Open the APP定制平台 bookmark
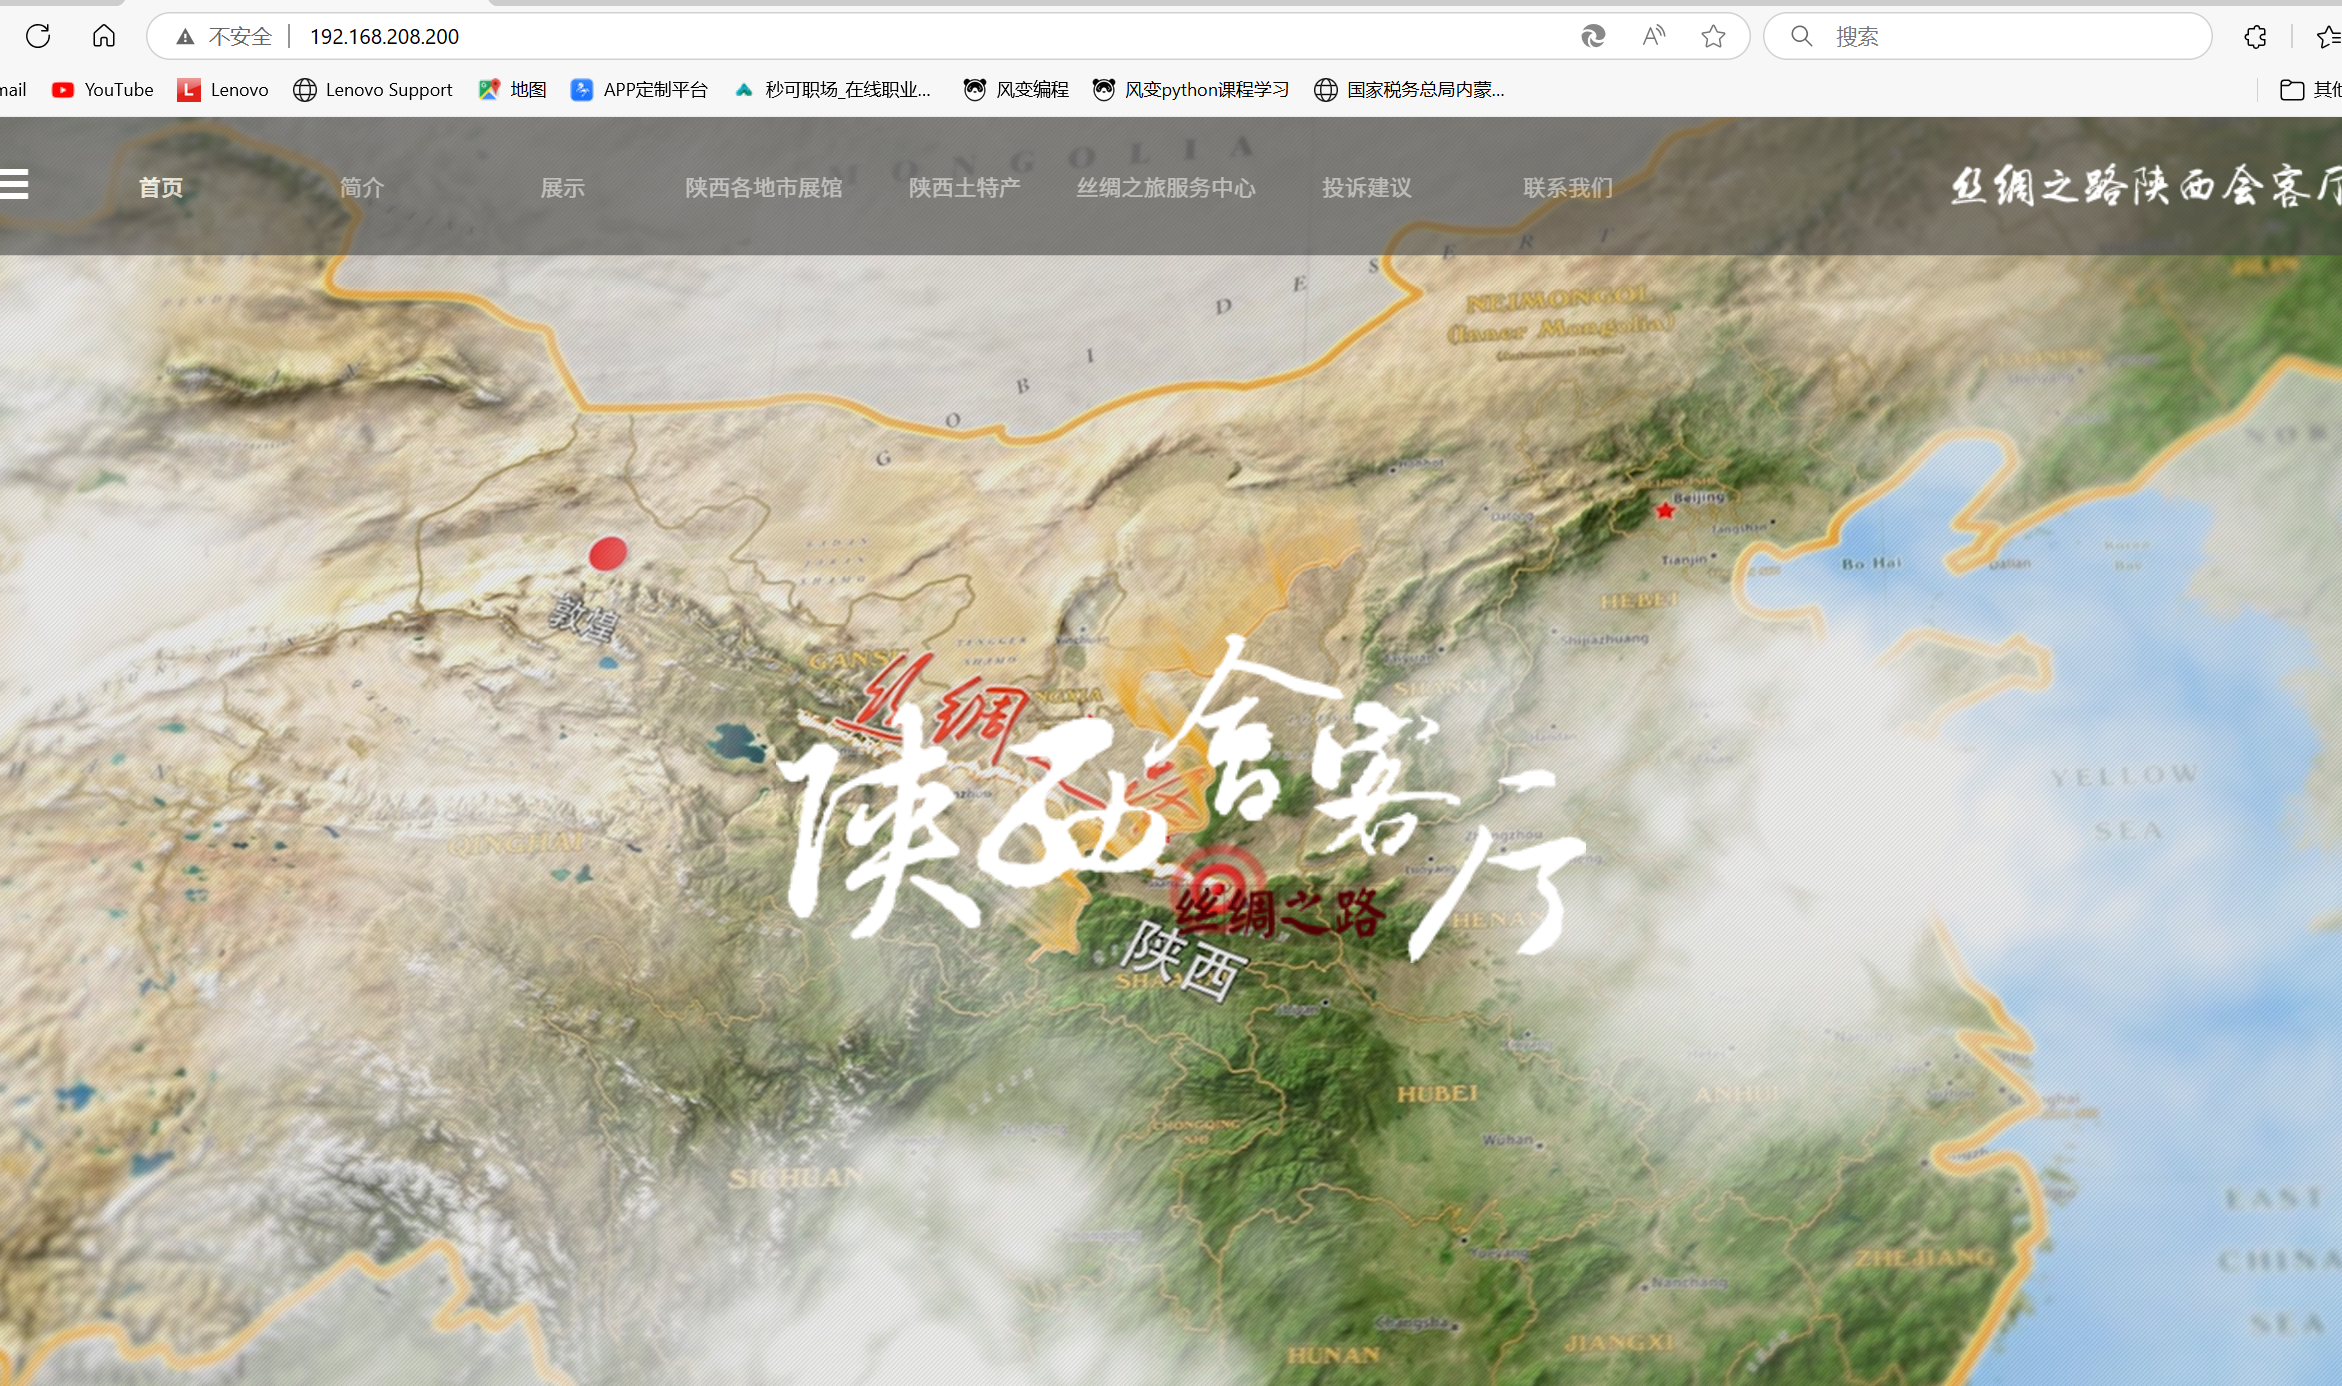This screenshot has height=1386, width=2342. click(640, 90)
